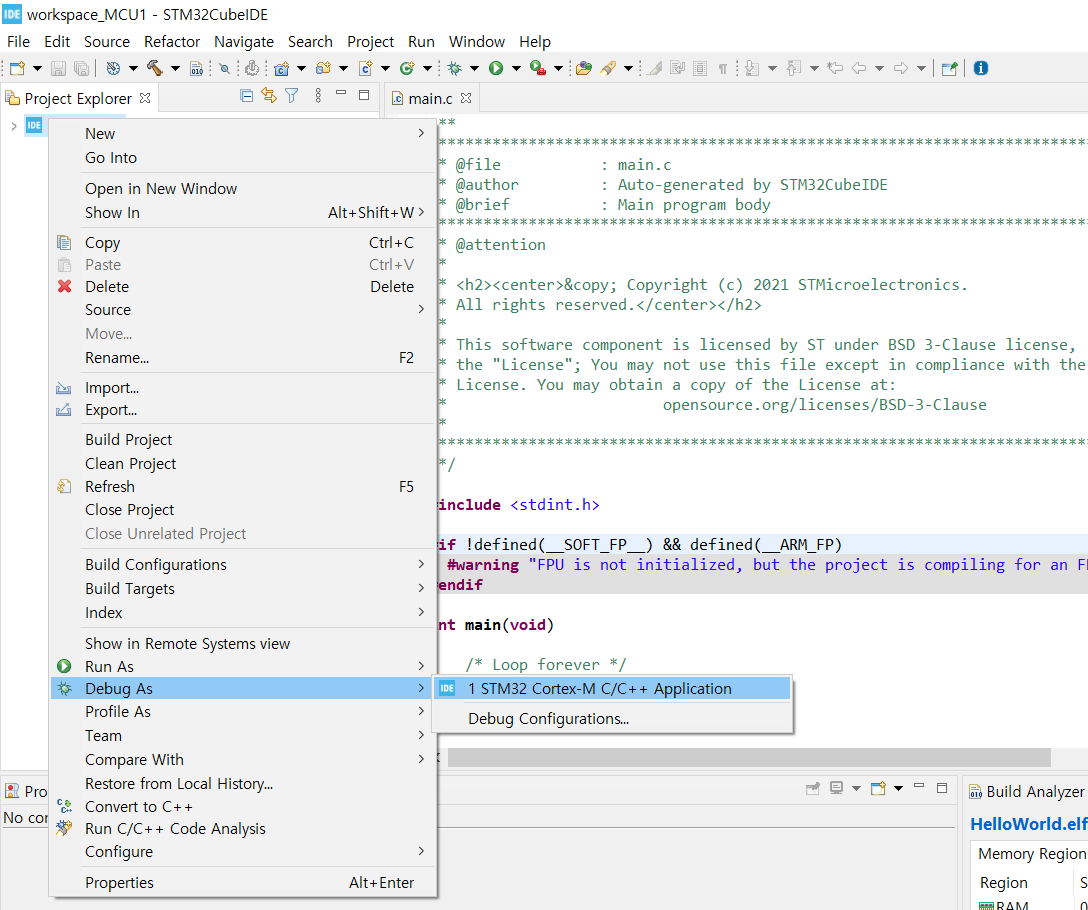
Task: Click the New C/C++ Project toolbar icon
Action: (281, 68)
